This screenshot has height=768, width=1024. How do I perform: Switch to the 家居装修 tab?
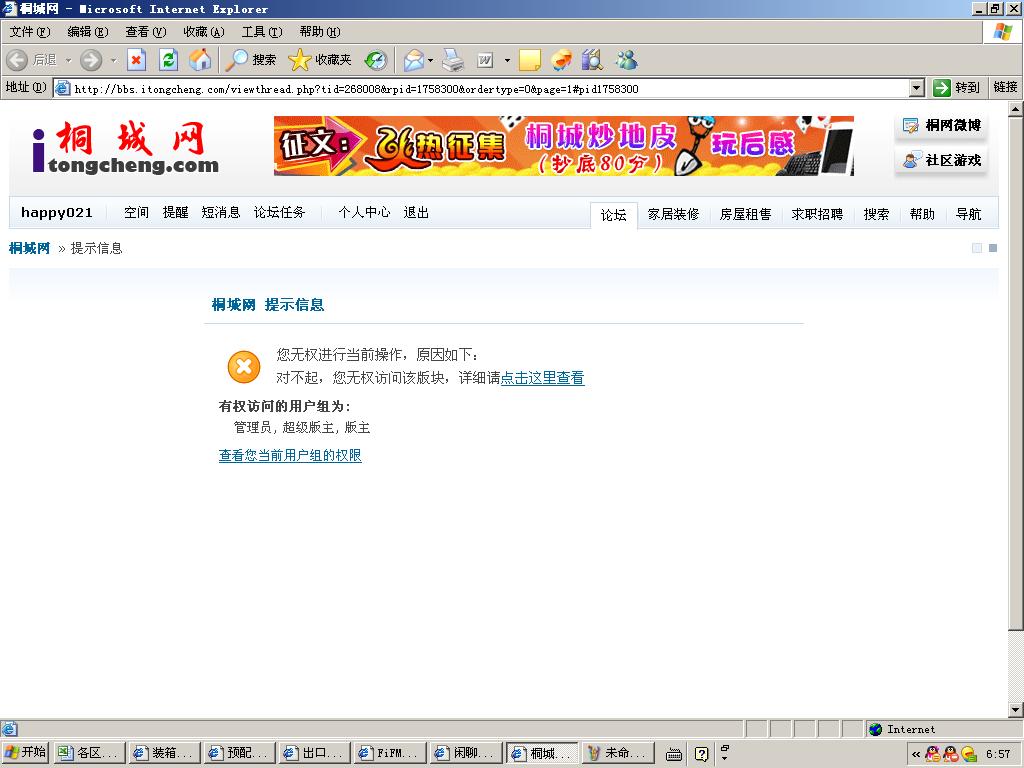(673, 214)
